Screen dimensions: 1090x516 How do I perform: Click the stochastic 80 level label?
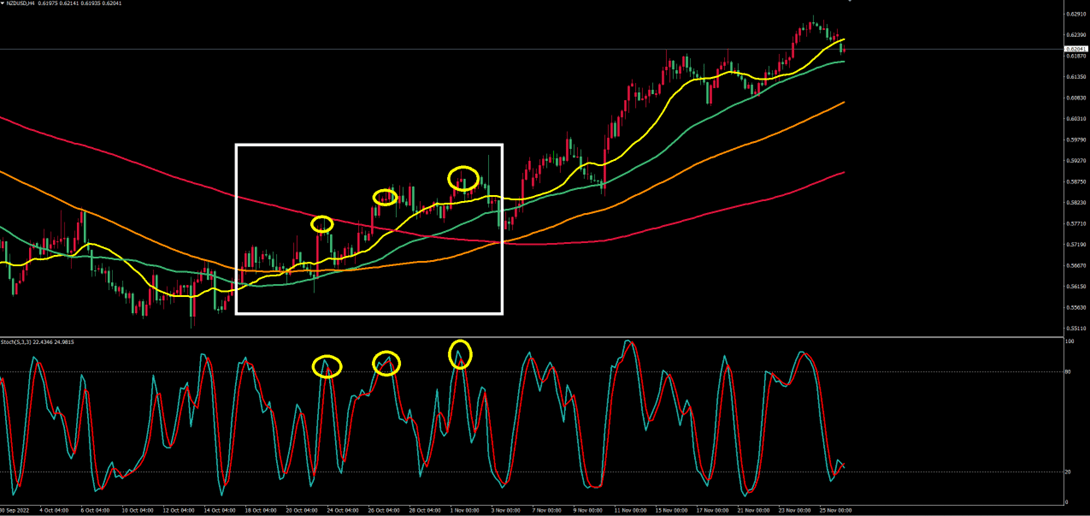point(1068,372)
